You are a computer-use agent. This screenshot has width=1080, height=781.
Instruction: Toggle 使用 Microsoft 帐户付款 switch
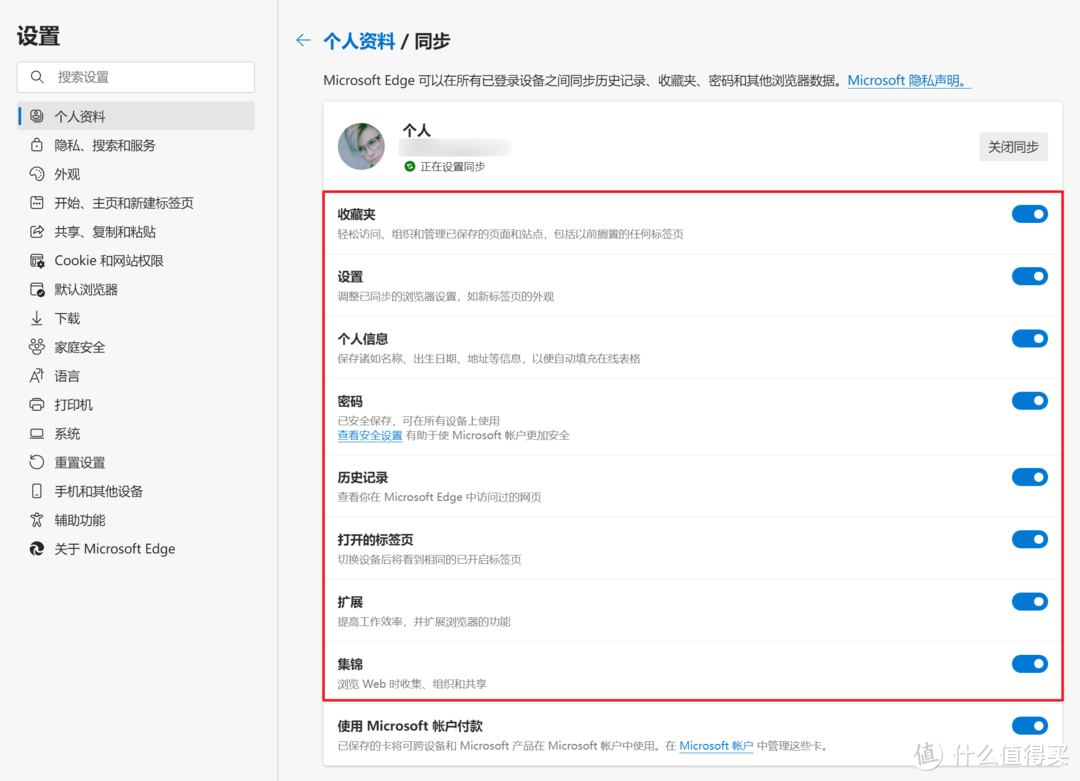point(1030,725)
